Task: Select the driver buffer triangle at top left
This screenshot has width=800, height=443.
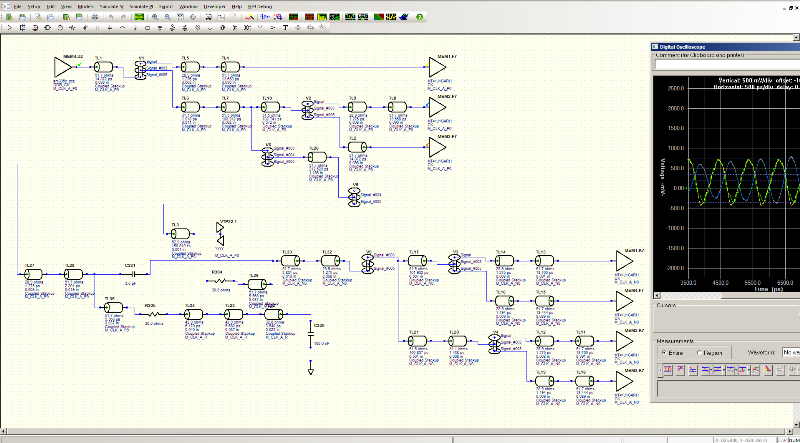Action: click(x=64, y=66)
